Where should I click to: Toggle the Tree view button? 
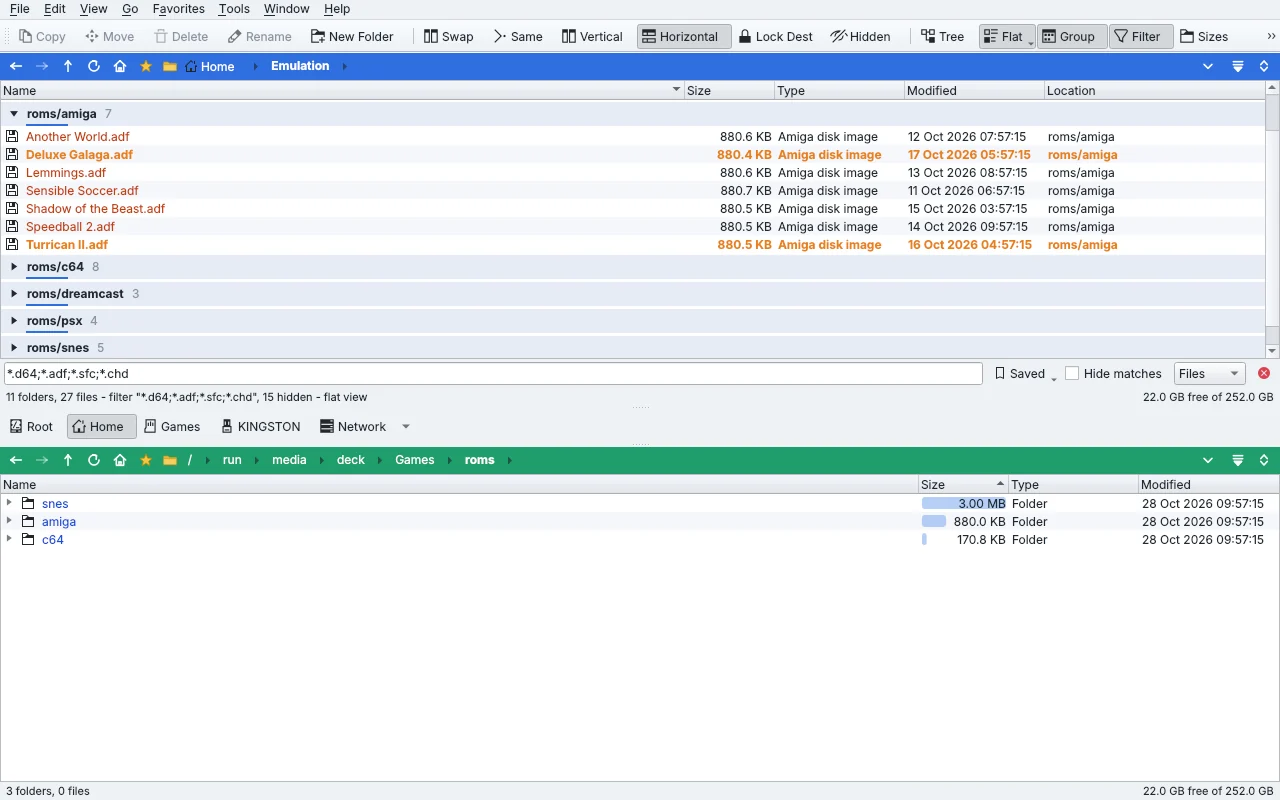point(942,37)
